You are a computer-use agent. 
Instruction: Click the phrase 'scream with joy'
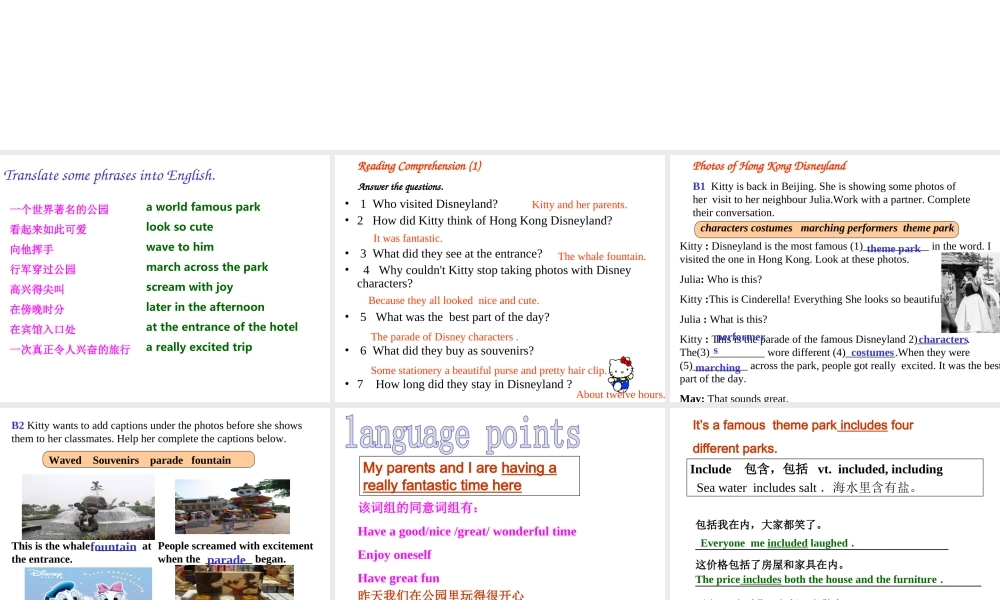[x=189, y=287]
